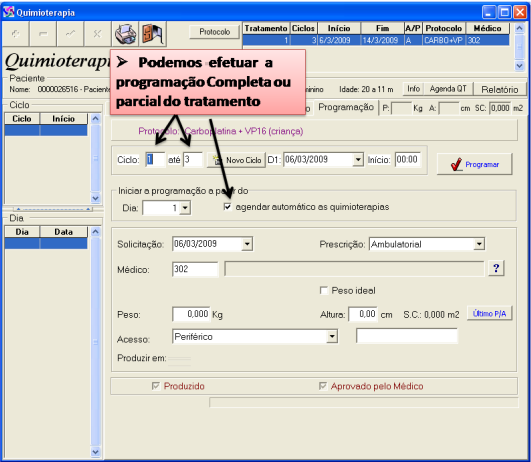This screenshot has height=462, width=531.
Task: Open the Acesso Periférico dropdown
Action: point(332,336)
